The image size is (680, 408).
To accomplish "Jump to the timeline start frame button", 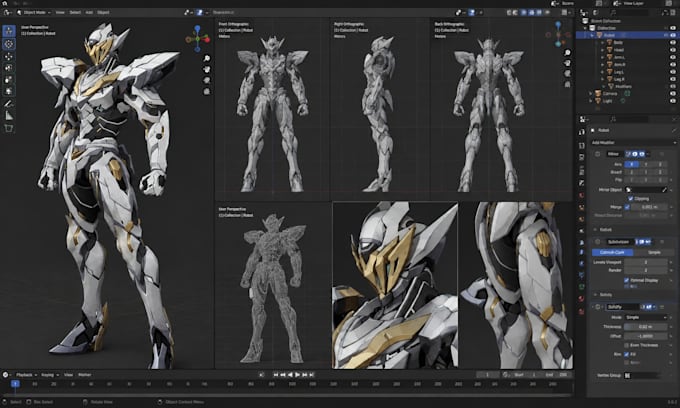I will click(x=276, y=375).
